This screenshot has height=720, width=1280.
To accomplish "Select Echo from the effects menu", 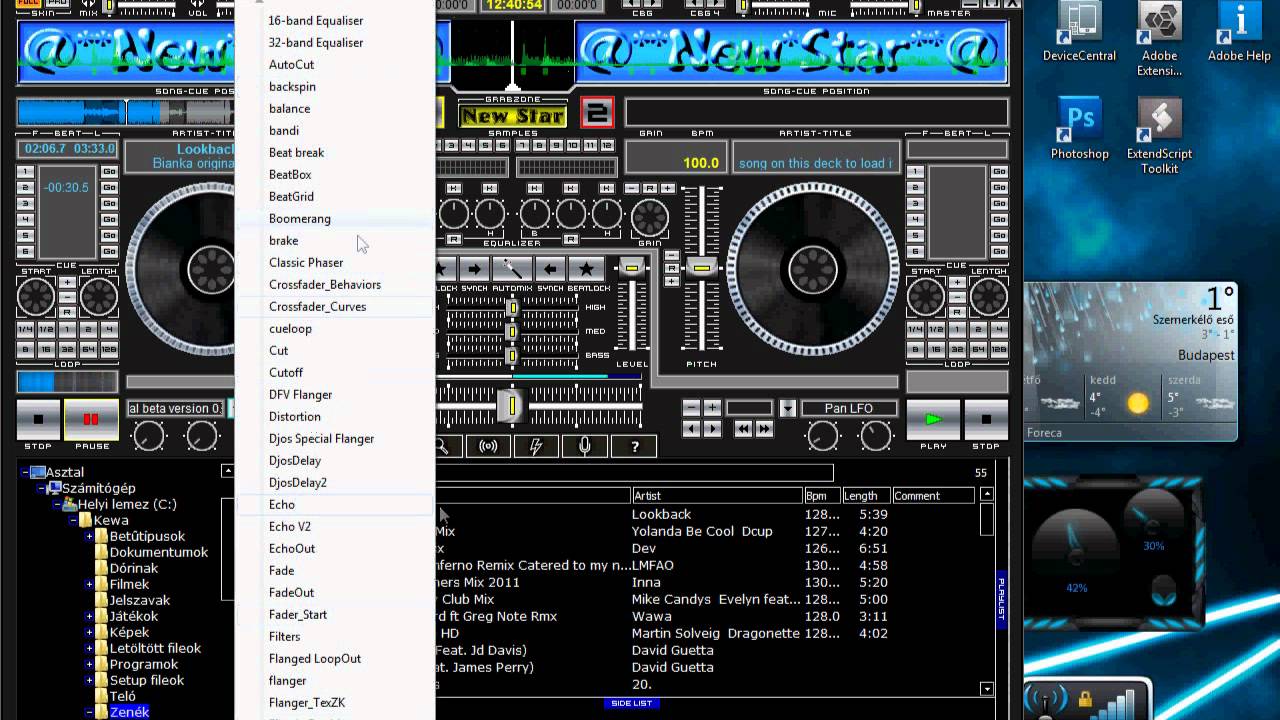I will coord(335,505).
